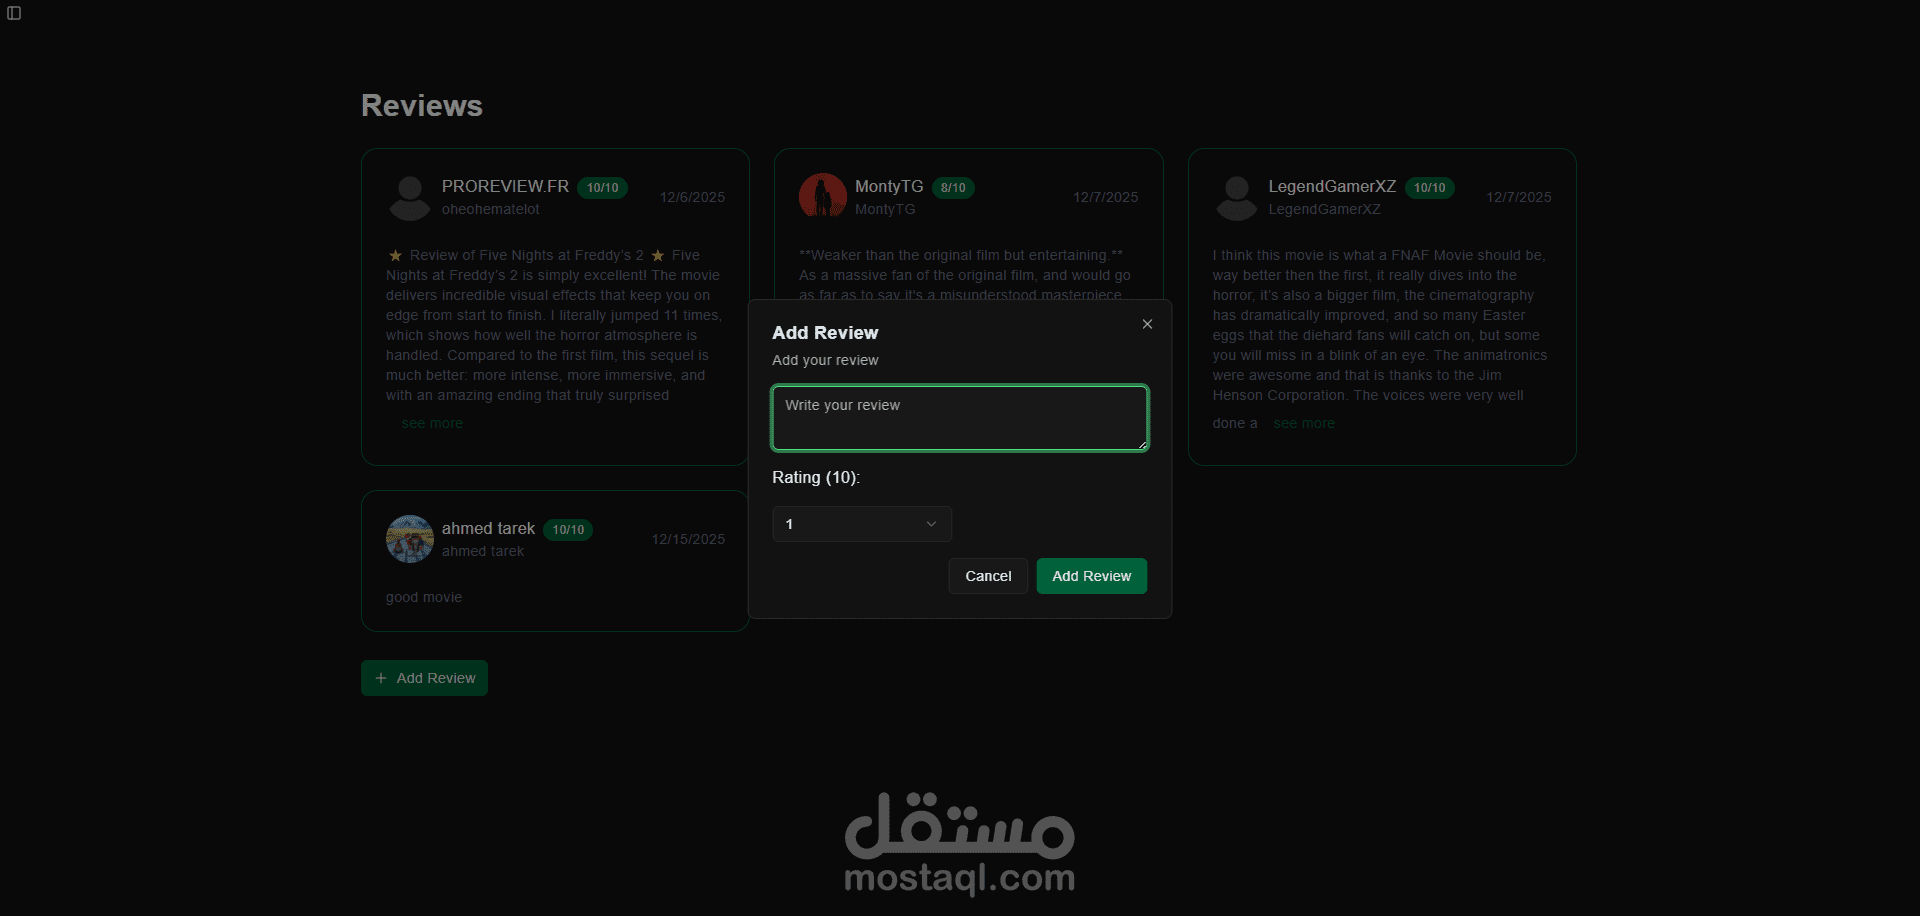The height and width of the screenshot is (916, 1920).
Task: Click the ahmed tarek username
Action: click(x=488, y=528)
